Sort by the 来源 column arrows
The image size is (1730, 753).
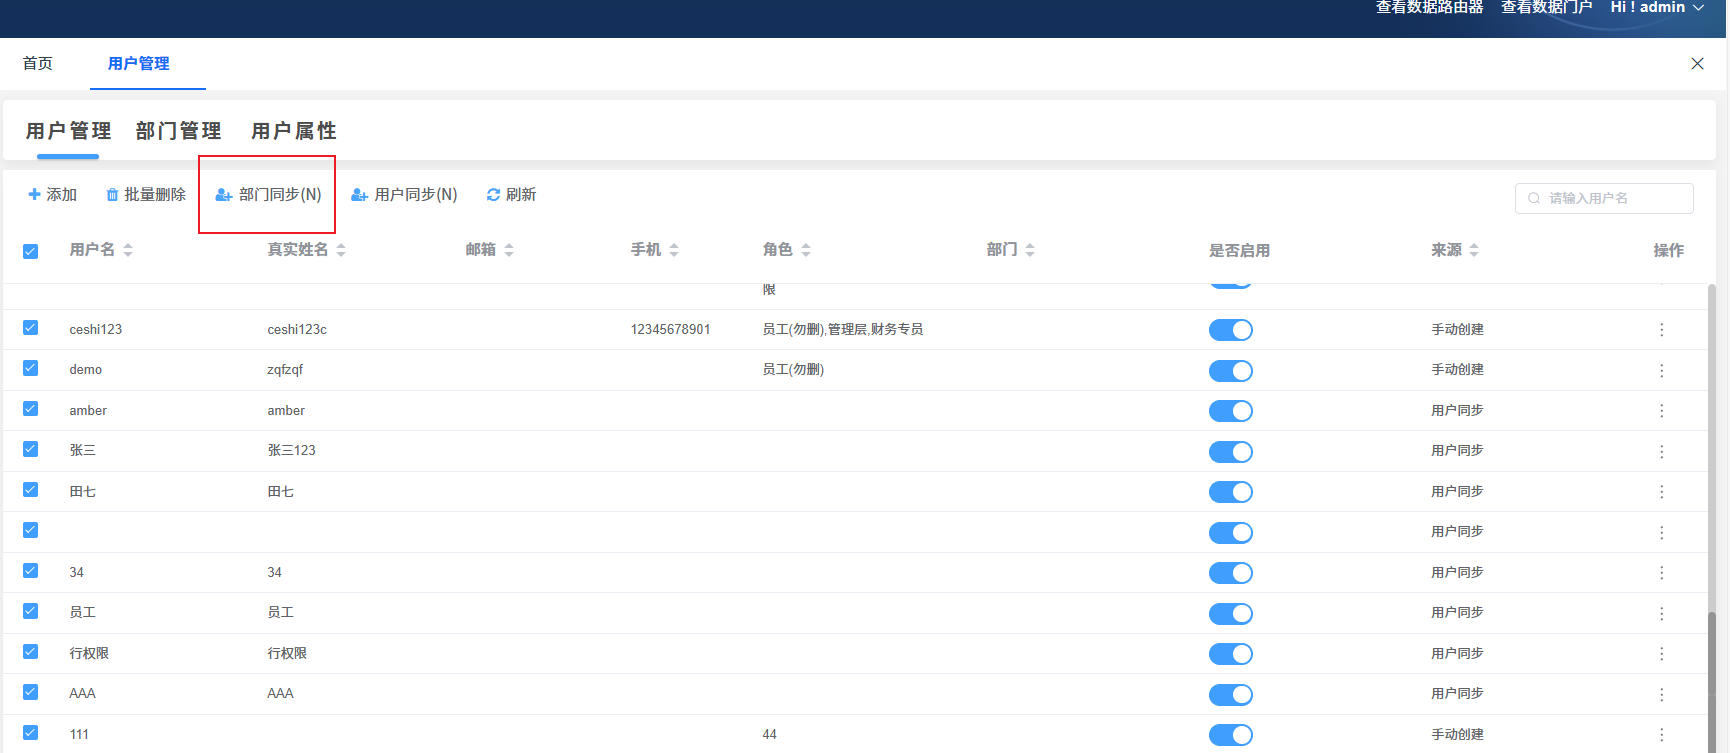[x=1474, y=250]
